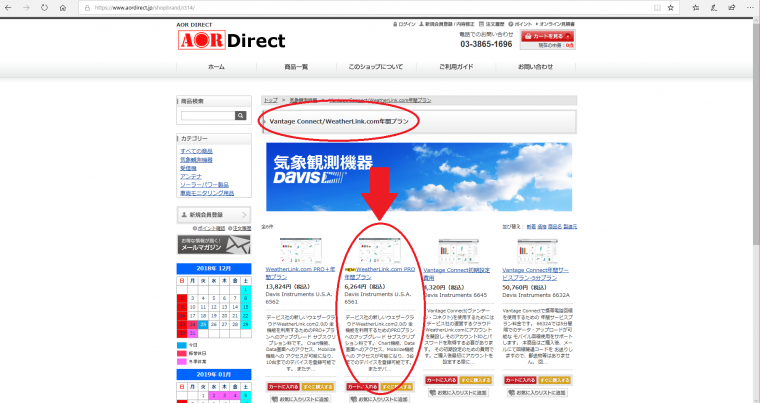Click the address bar URL field
This screenshot has height=403, width=760.
pos(368,8)
